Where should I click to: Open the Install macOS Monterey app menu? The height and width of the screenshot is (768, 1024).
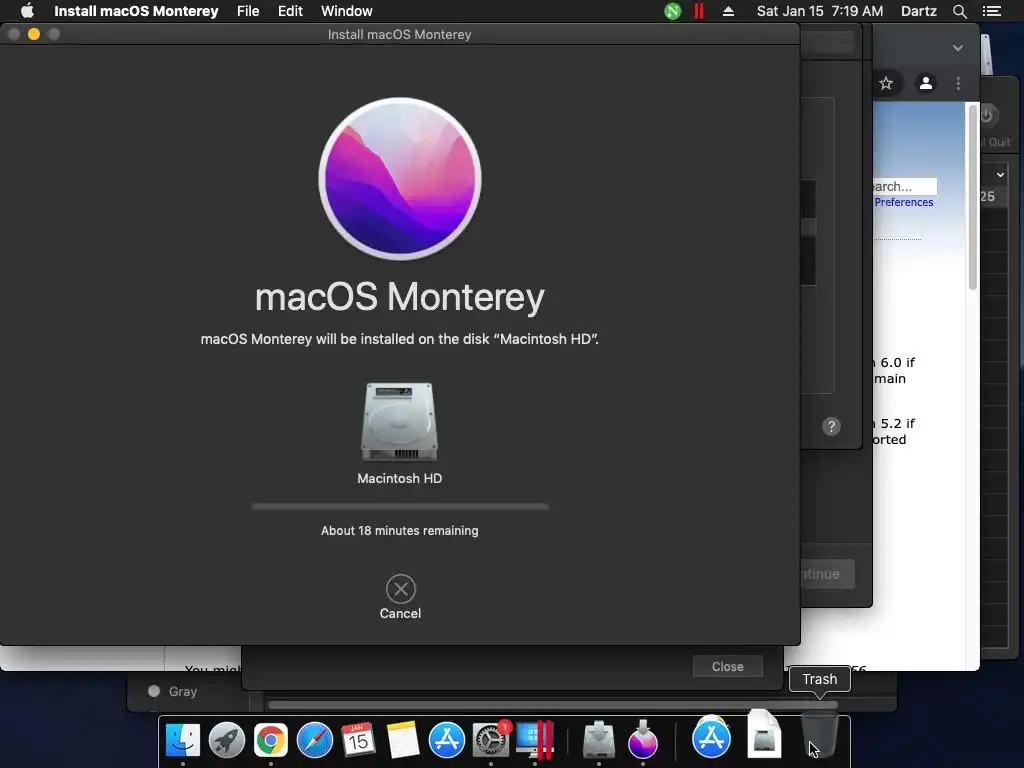tap(136, 11)
